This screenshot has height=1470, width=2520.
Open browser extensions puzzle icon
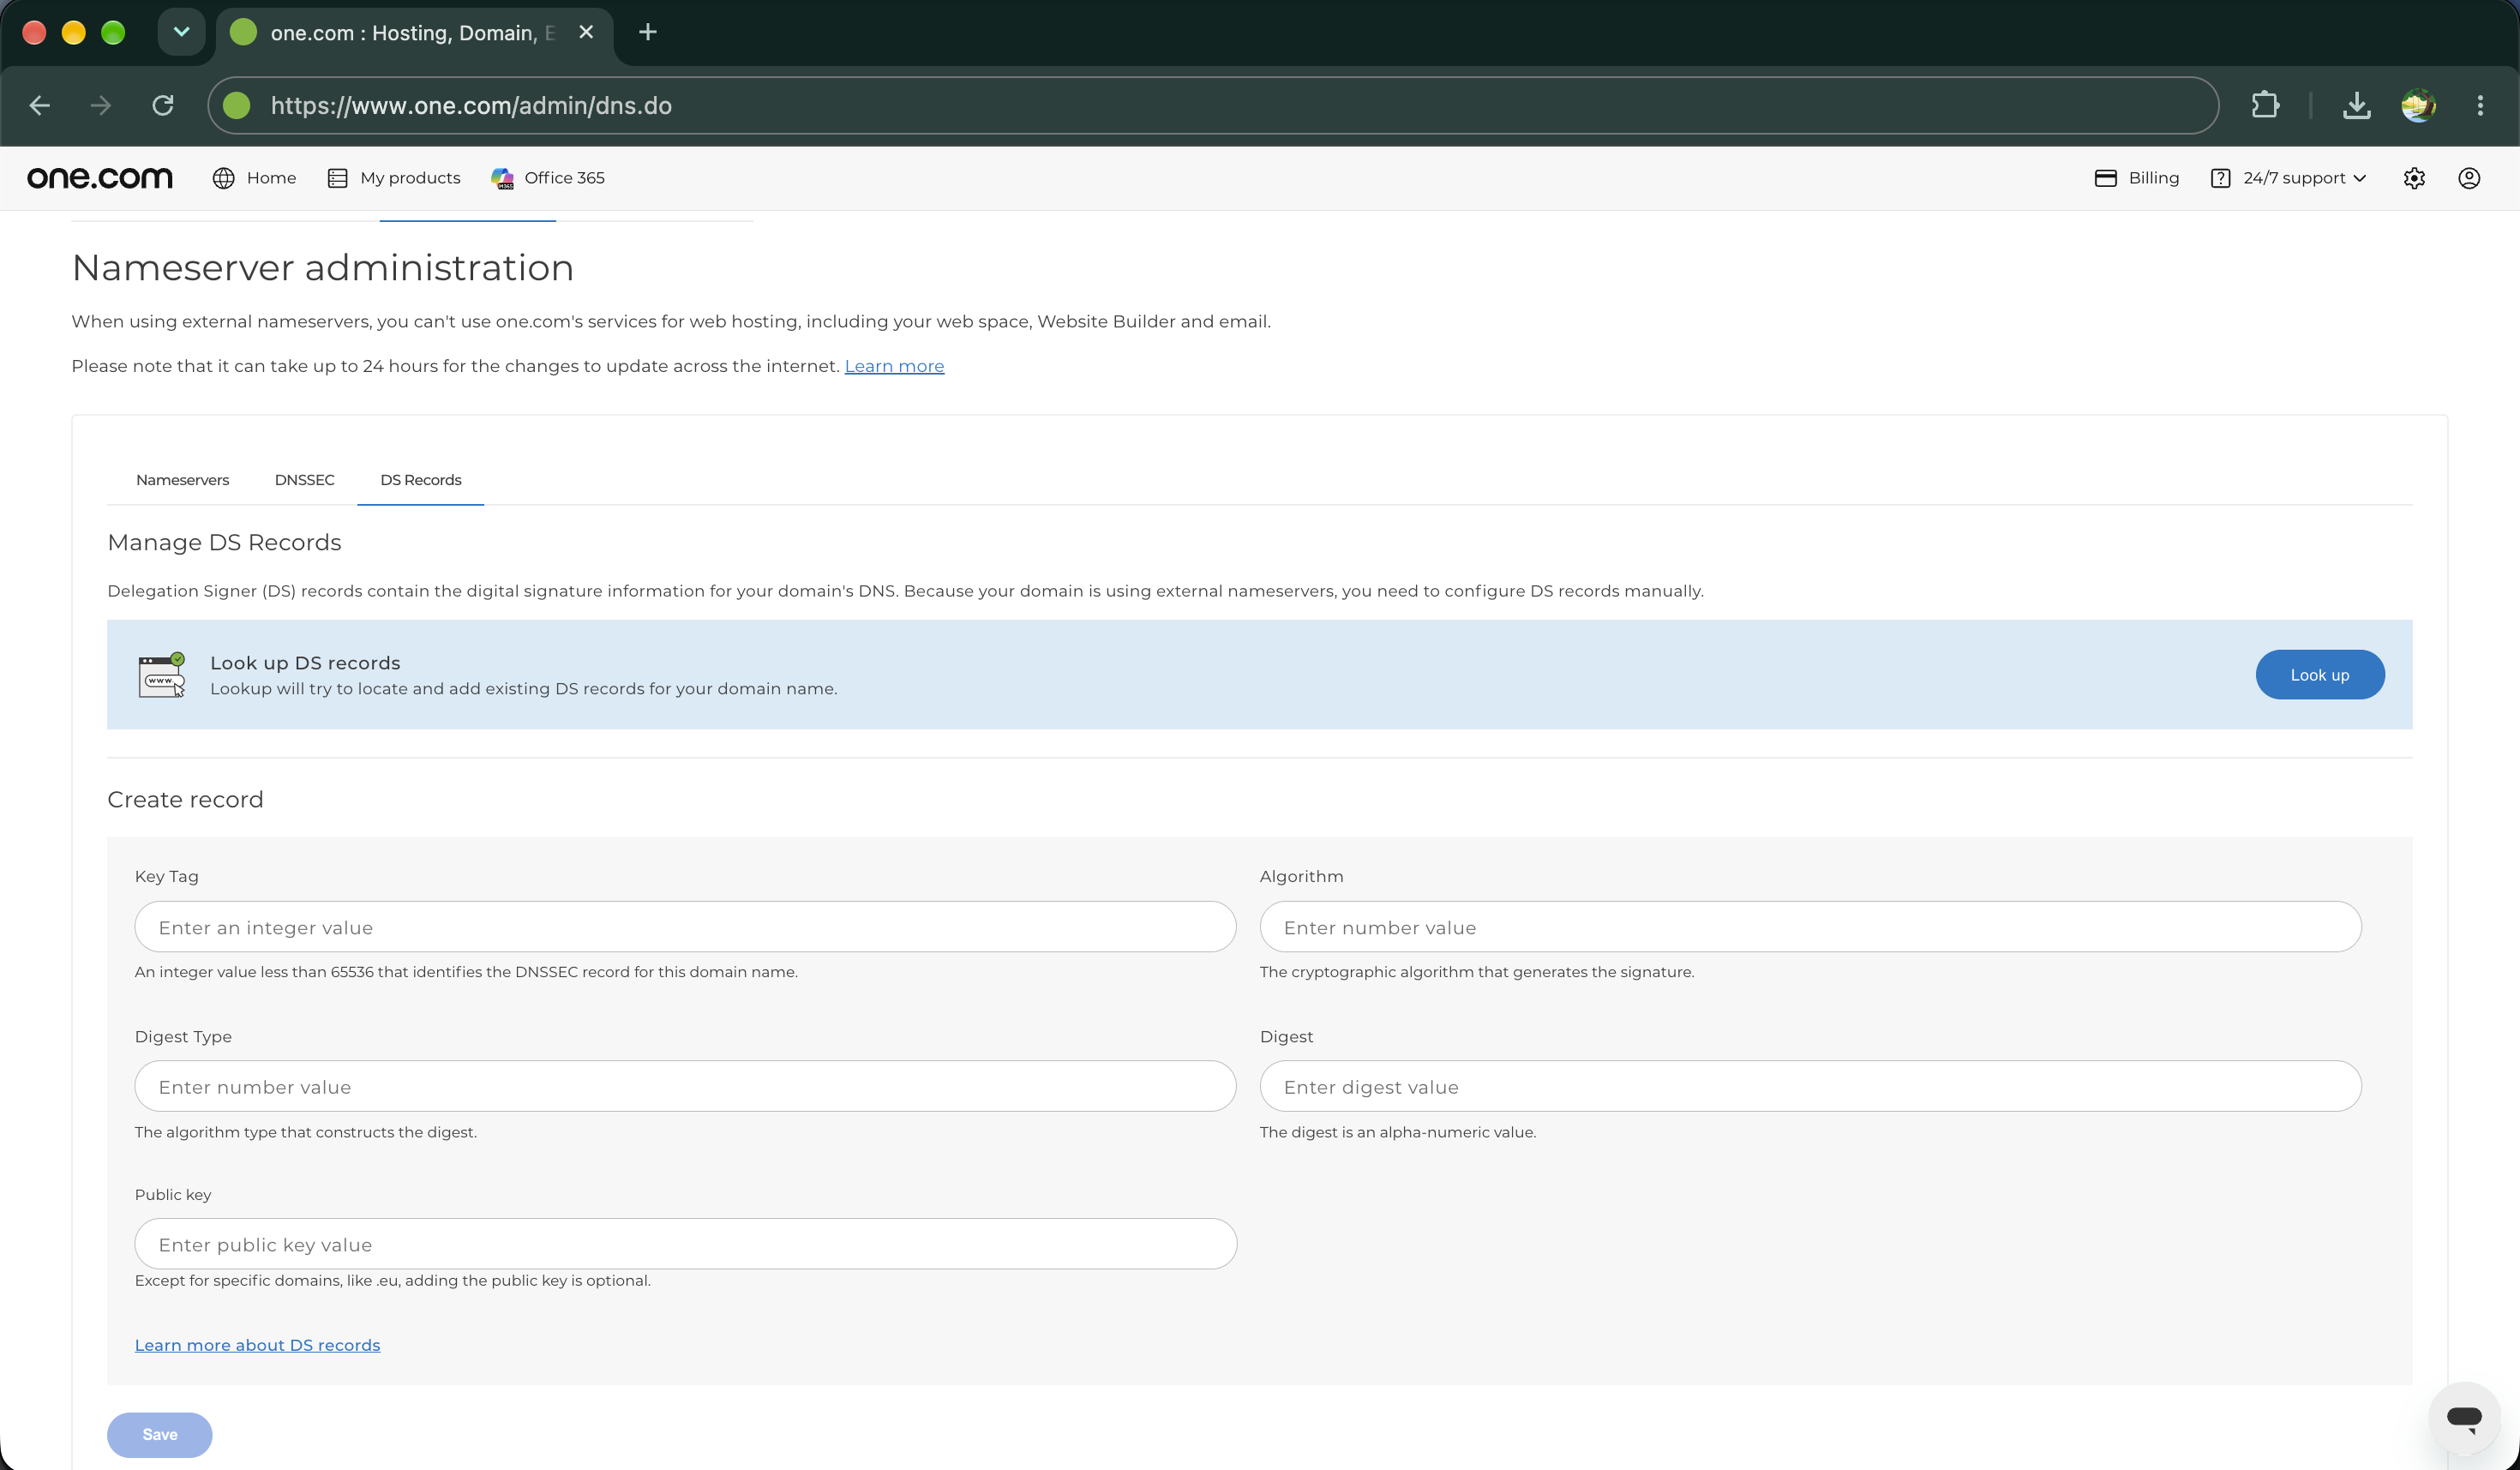pyautogui.click(x=2265, y=105)
